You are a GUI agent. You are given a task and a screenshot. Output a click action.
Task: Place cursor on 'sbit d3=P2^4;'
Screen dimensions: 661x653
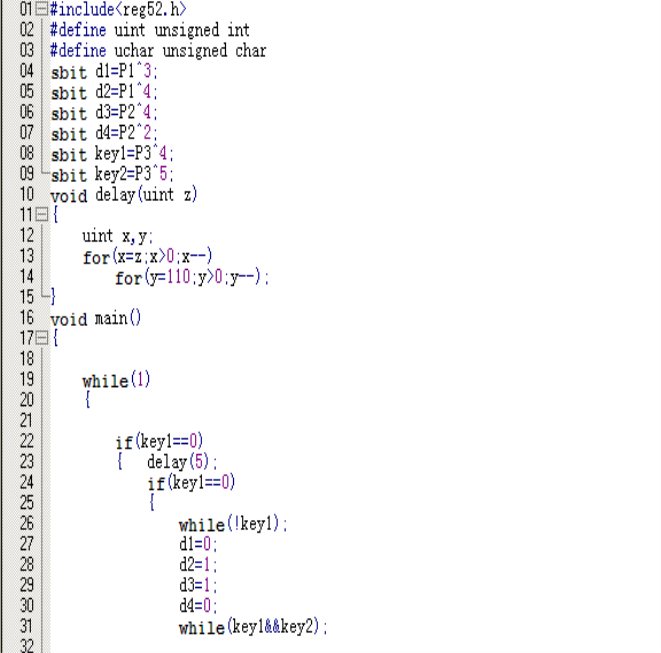coord(104,113)
